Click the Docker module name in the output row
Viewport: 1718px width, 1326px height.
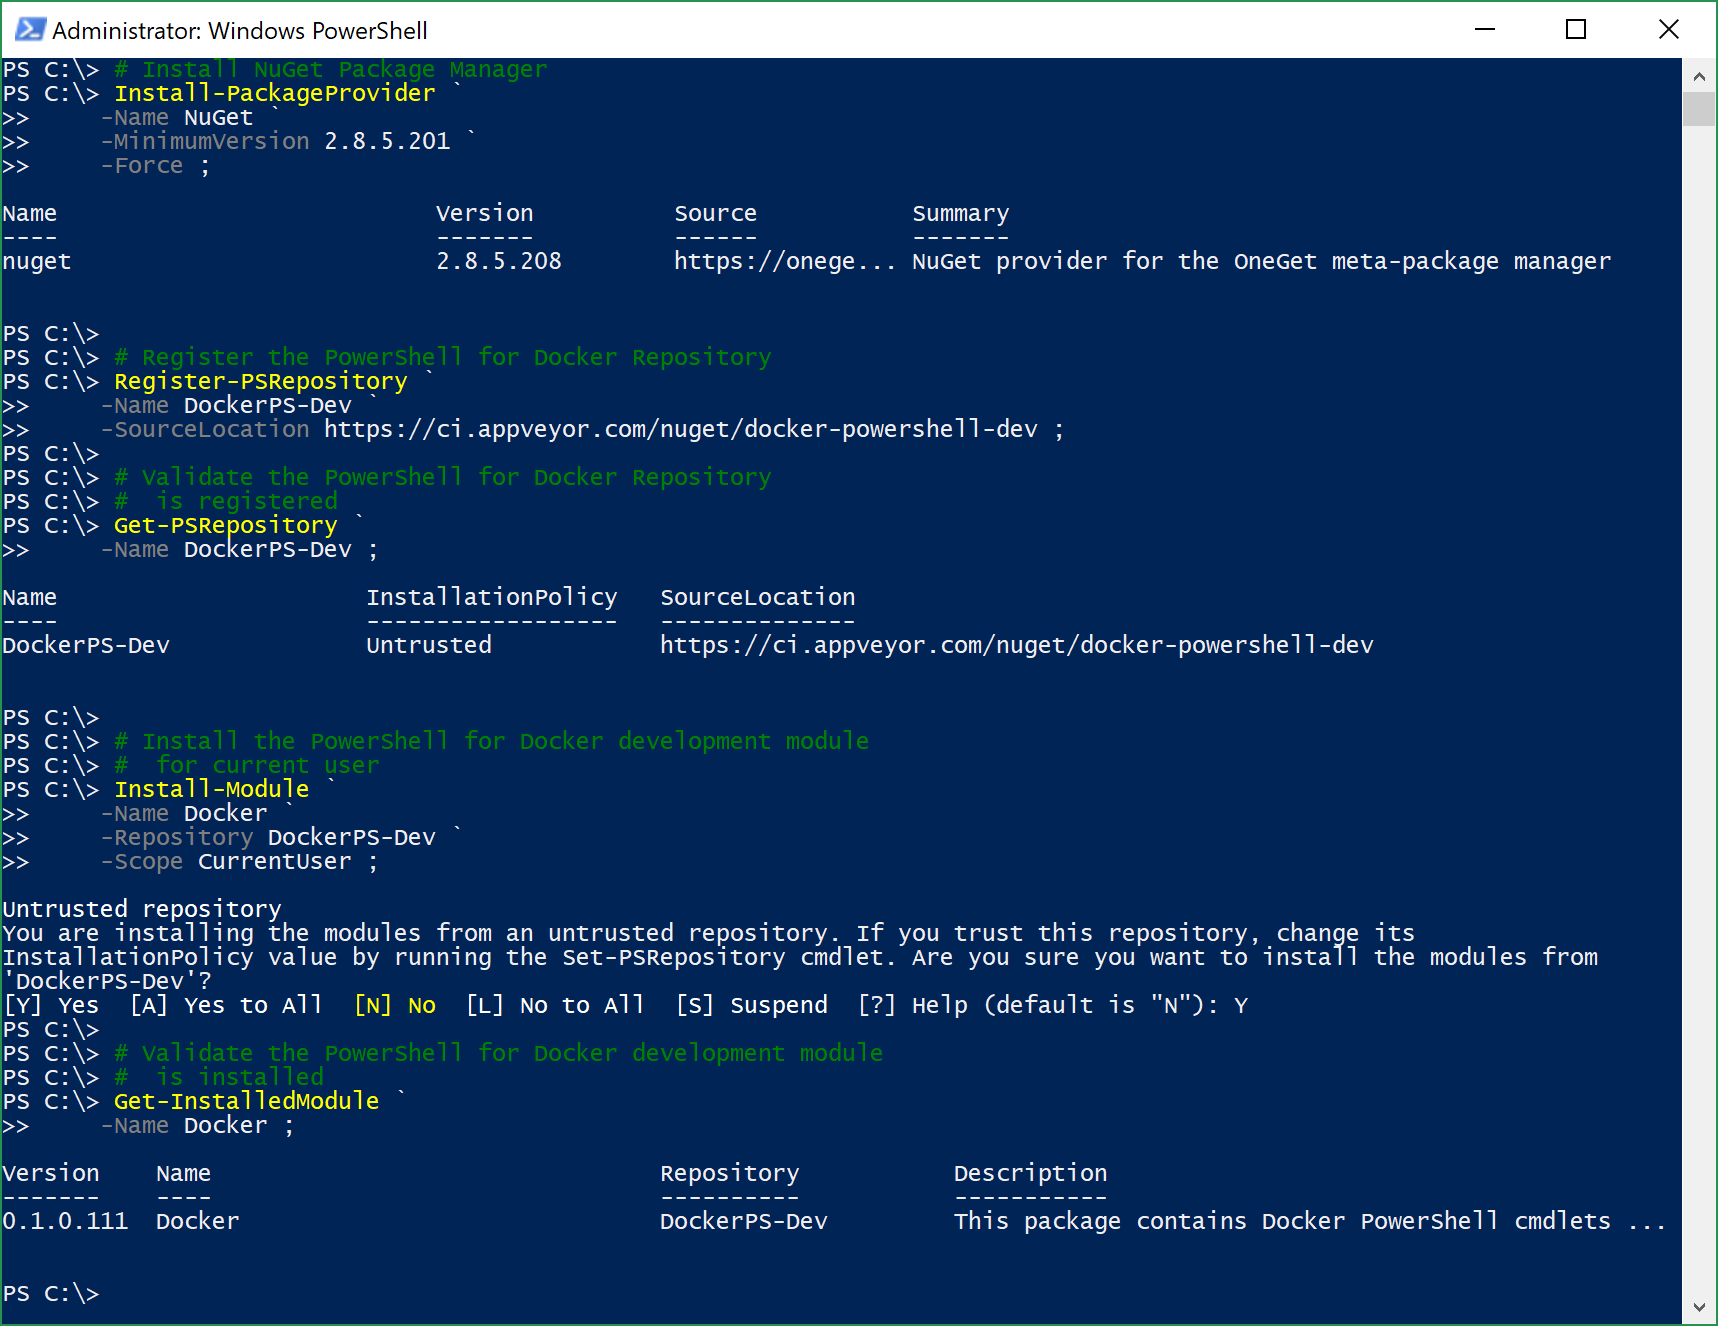(x=198, y=1221)
